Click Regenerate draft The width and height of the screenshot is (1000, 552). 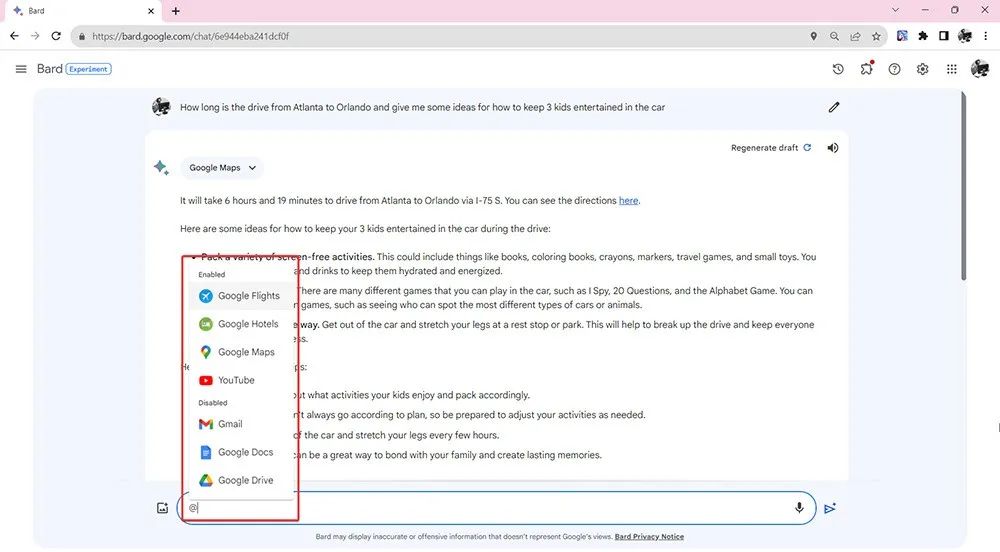point(771,148)
